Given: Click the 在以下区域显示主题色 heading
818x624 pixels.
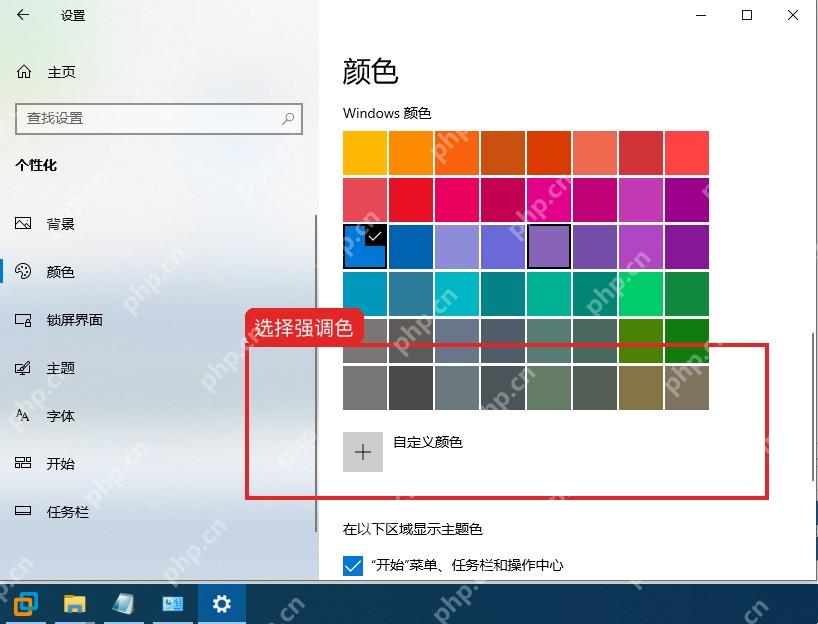Looking at the screenshot, I should (412, 529).
